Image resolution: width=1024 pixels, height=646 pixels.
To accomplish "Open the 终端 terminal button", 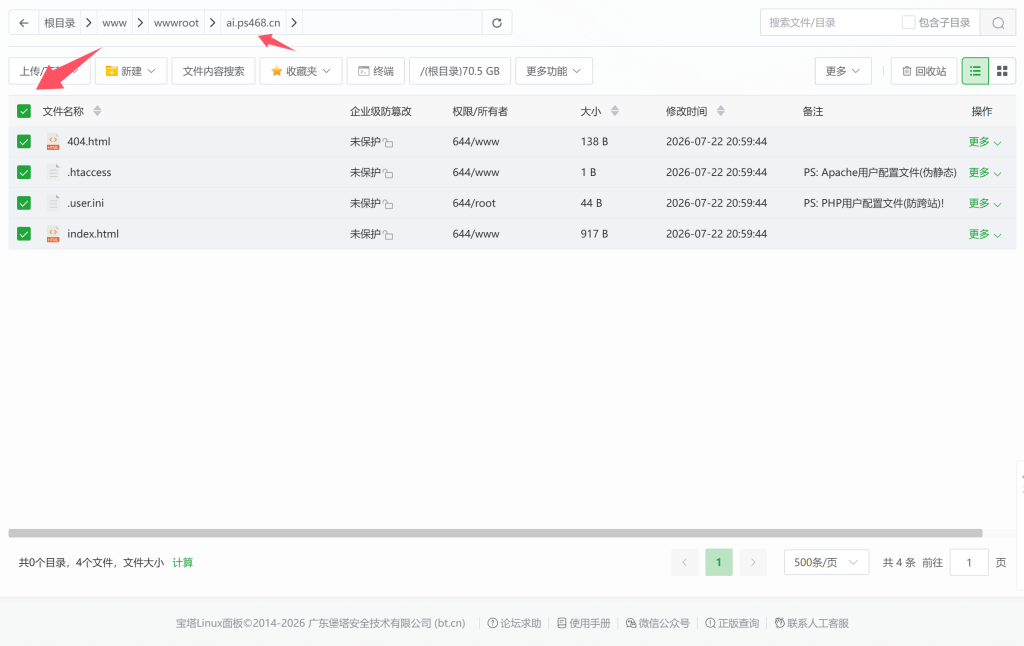I will point(376,71).
